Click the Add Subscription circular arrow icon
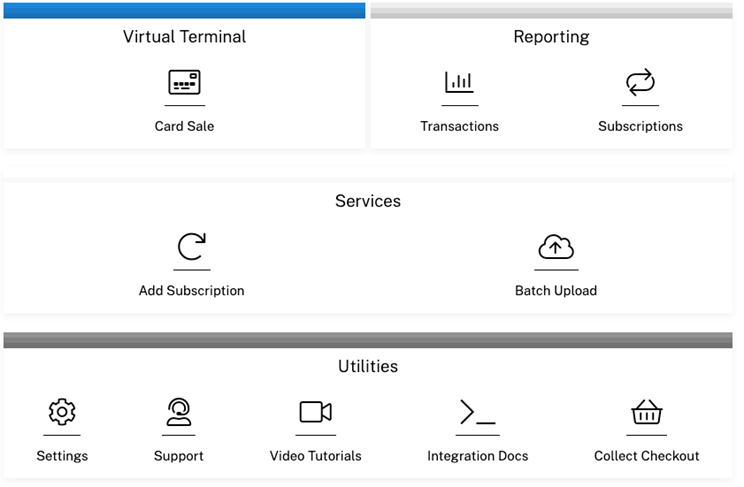Screen dimensions: 744x487 pos(191,247)
